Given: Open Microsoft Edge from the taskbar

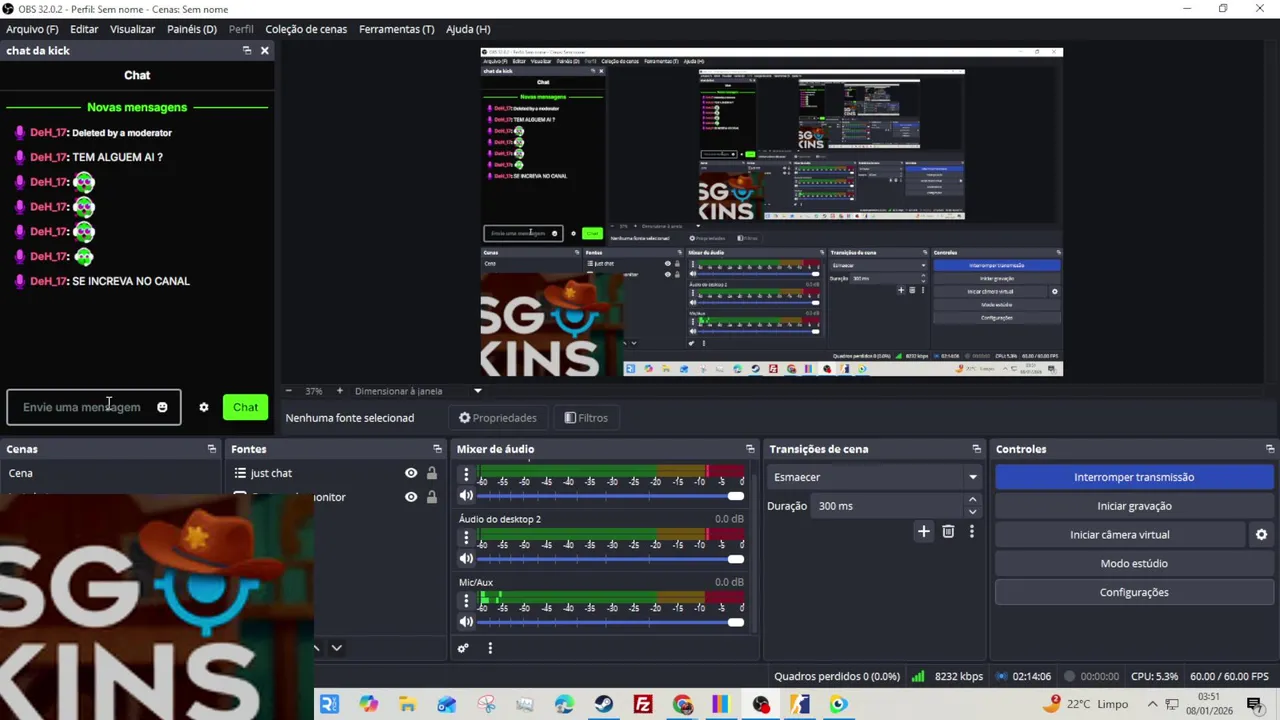Looking at the screenshot, I should (x=565, y=704).
